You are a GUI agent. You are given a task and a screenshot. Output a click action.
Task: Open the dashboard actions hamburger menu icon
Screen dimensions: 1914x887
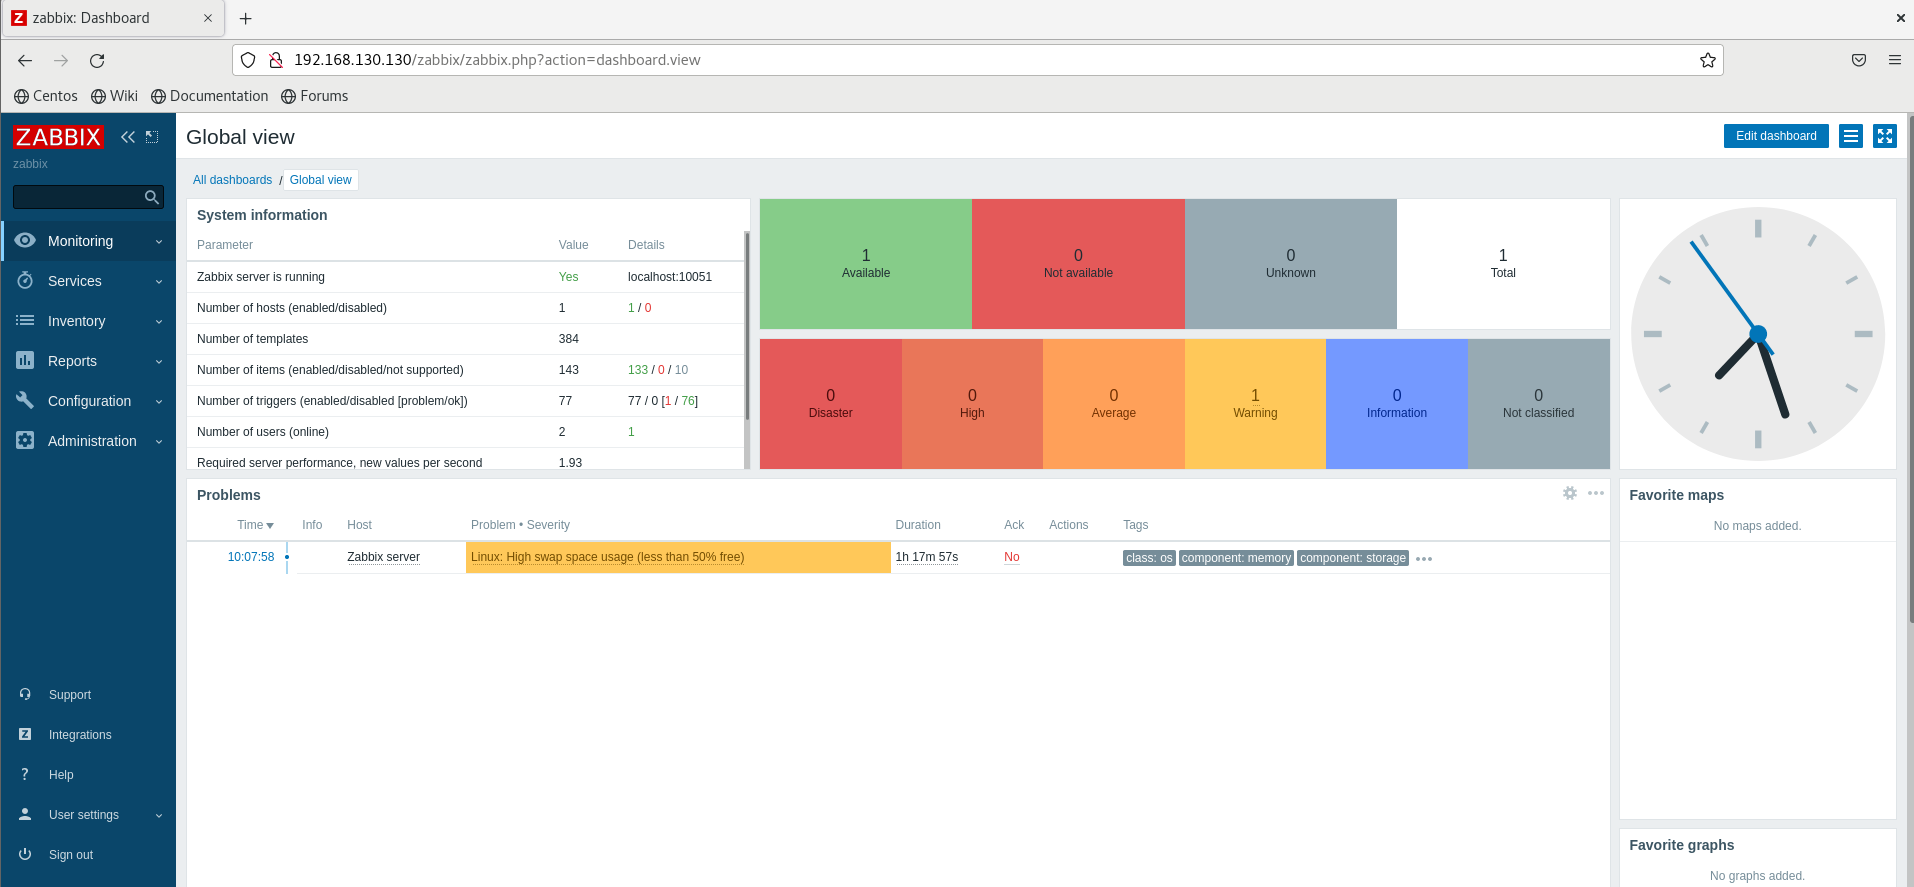tap(1851, 136)
